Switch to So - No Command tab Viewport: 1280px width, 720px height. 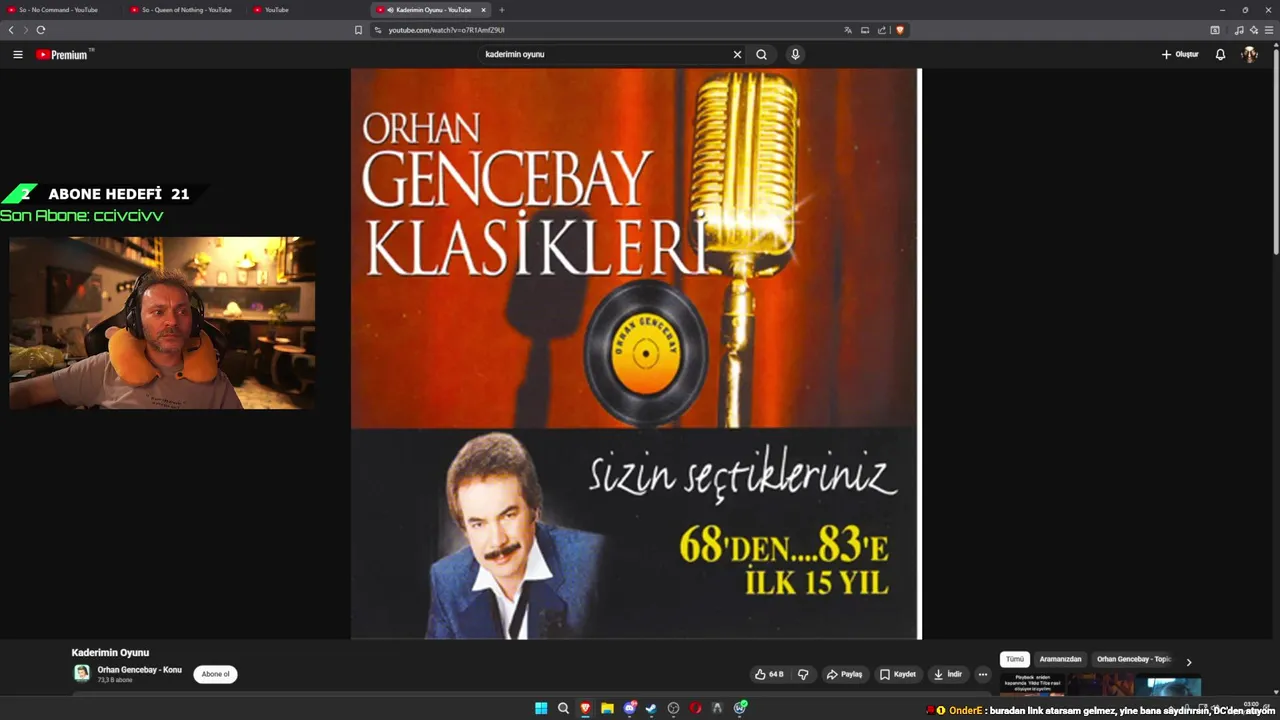click(60, 10)
